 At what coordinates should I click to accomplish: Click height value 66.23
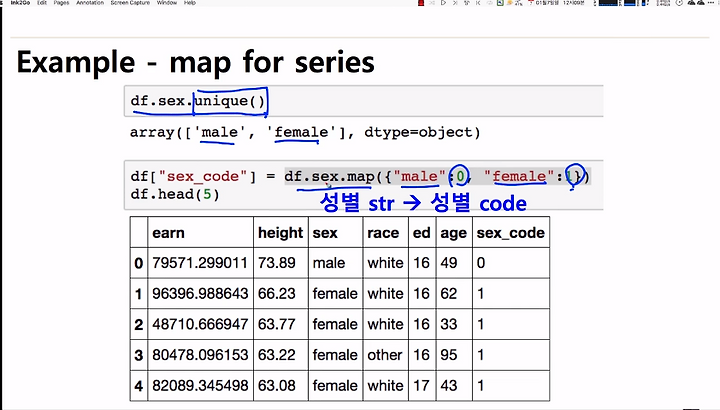coord(276,293)
